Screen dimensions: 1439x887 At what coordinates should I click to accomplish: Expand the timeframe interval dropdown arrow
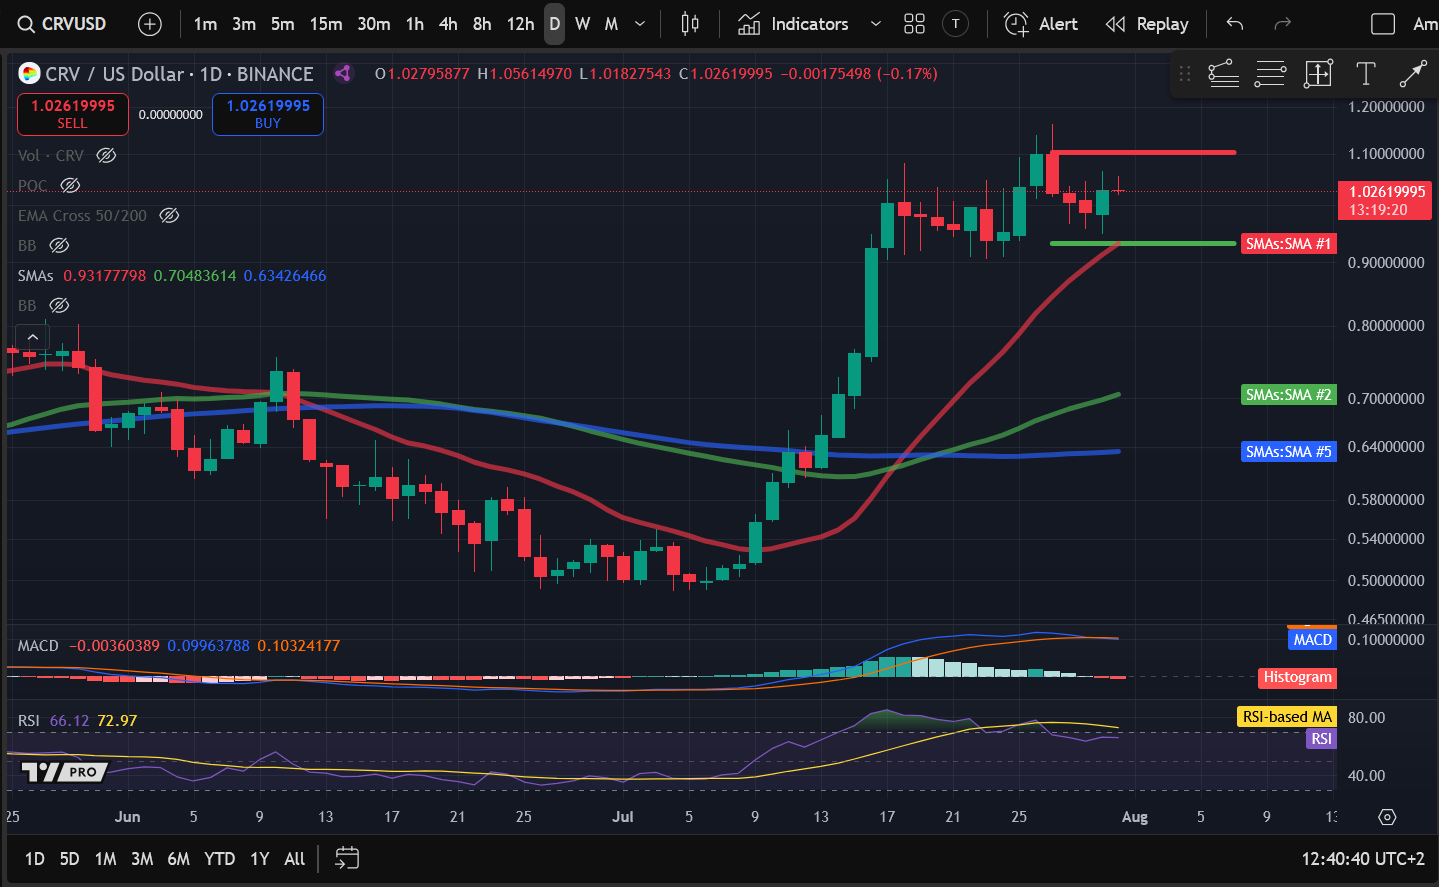(640, 24)
